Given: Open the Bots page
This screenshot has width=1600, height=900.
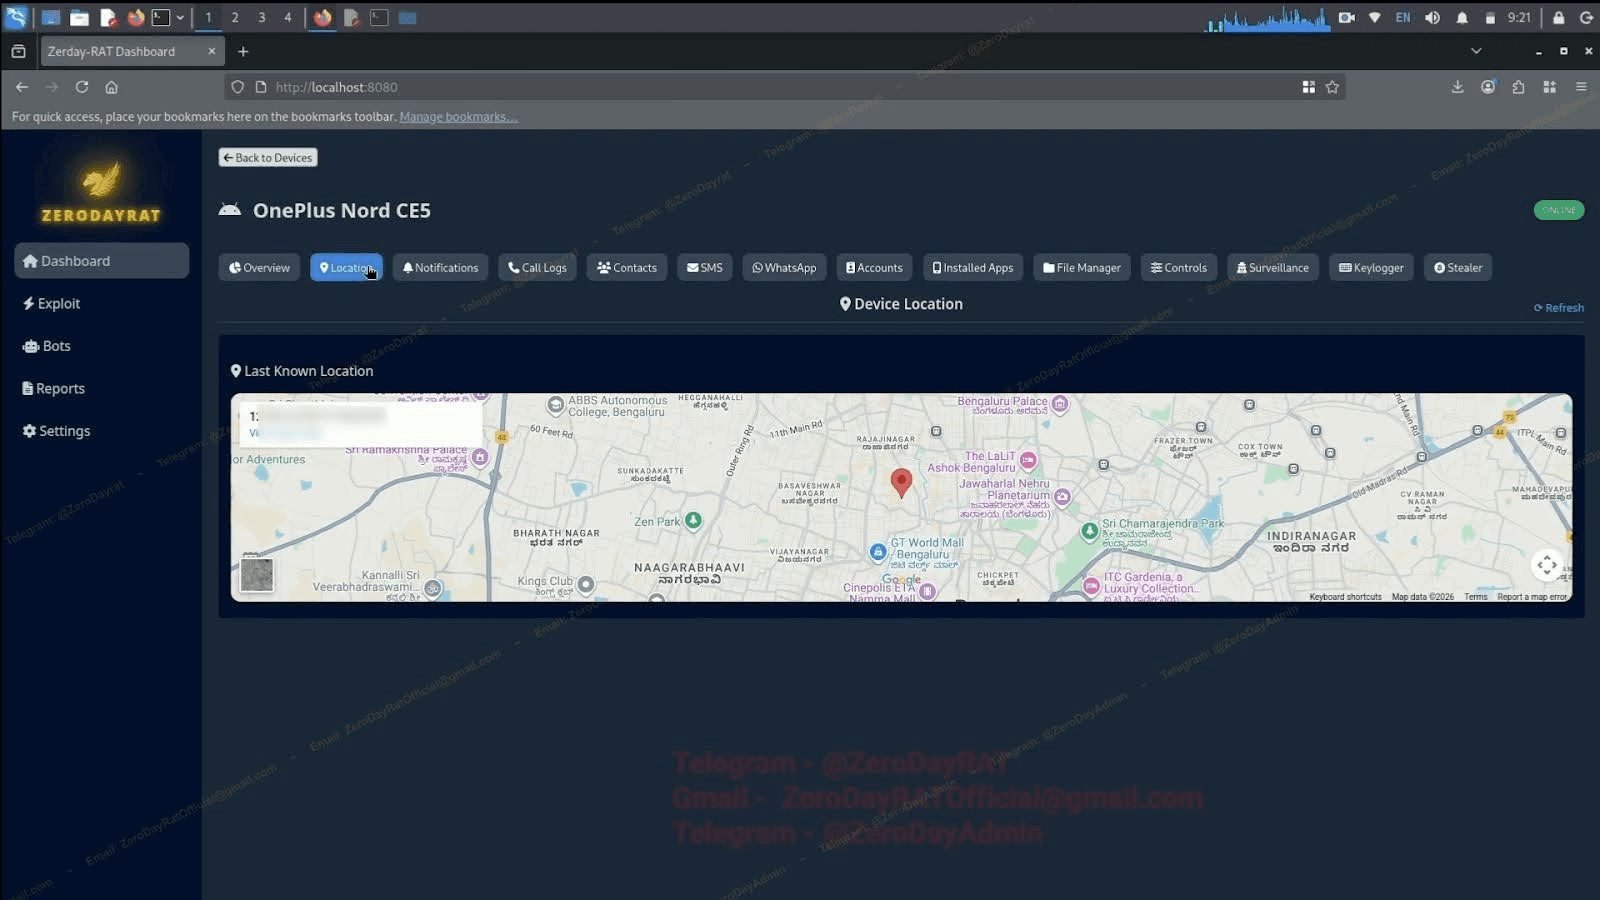Looking at the screenshot, I should point(55,345).
